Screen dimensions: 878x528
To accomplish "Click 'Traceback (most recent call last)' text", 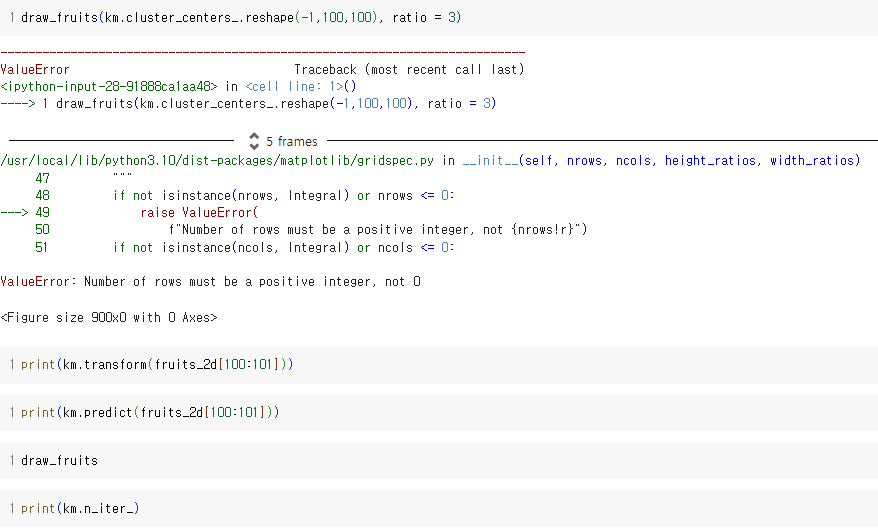I will pos(409,69).
